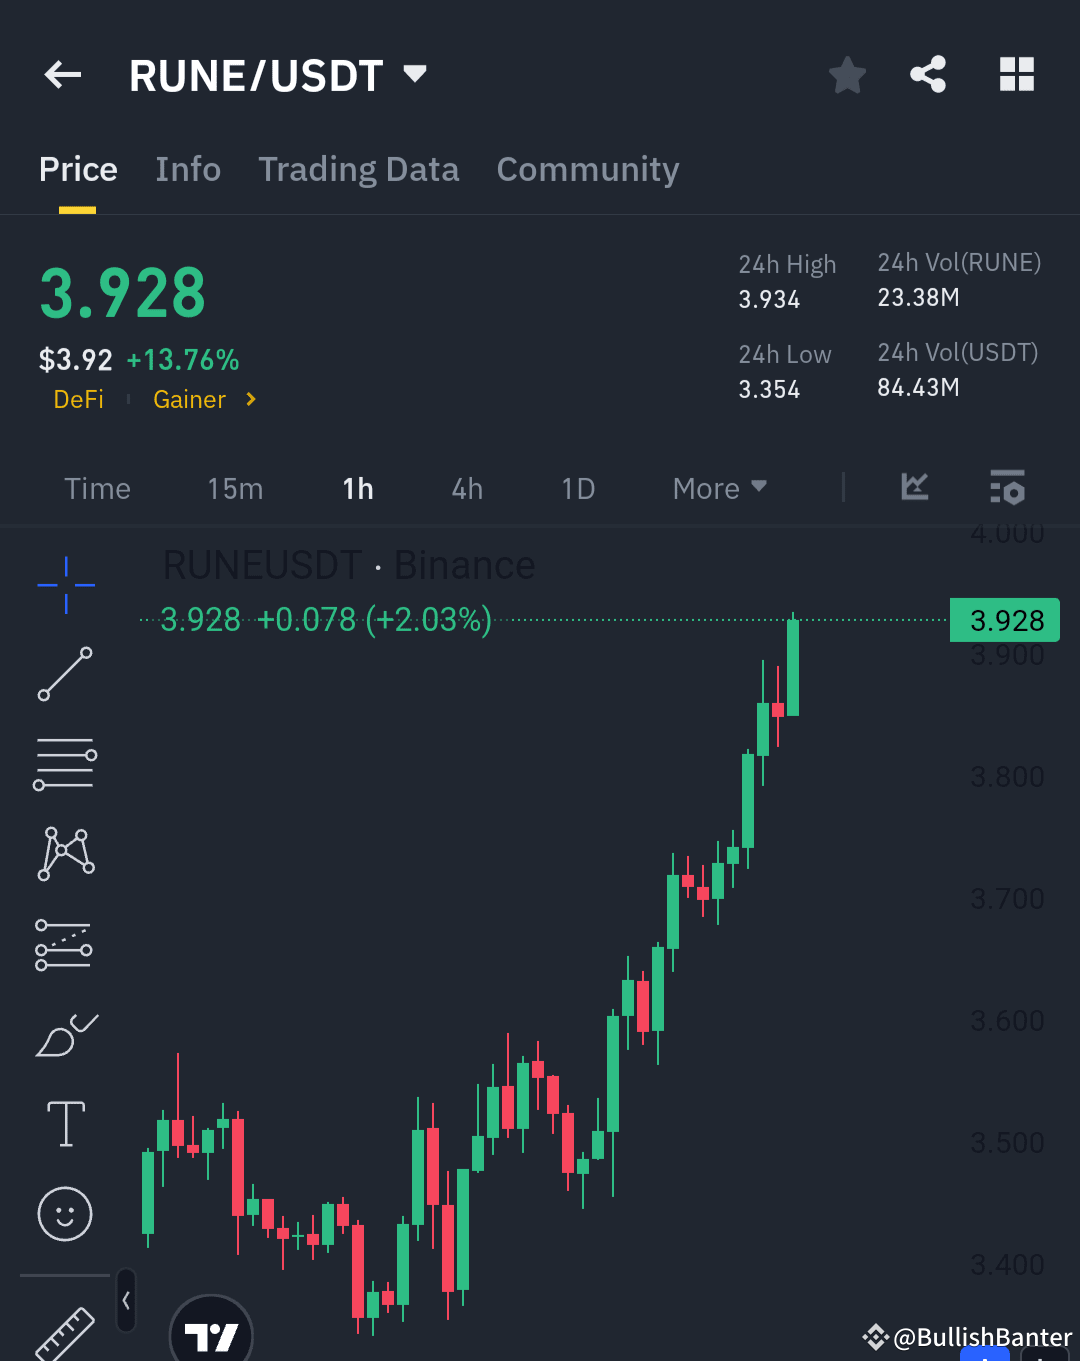
Task: Open the Fibonacci retracement tool
Action: (x=65, y=763)
